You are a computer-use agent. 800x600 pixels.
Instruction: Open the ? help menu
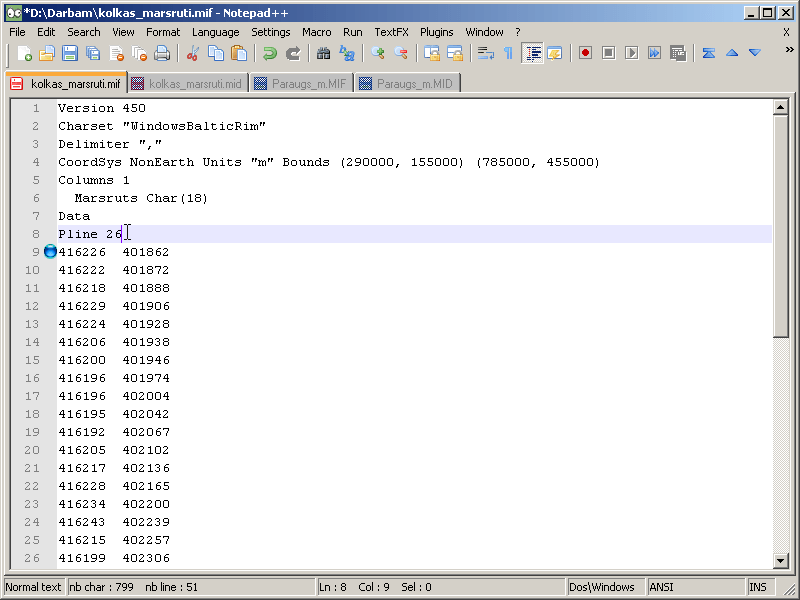518,32
